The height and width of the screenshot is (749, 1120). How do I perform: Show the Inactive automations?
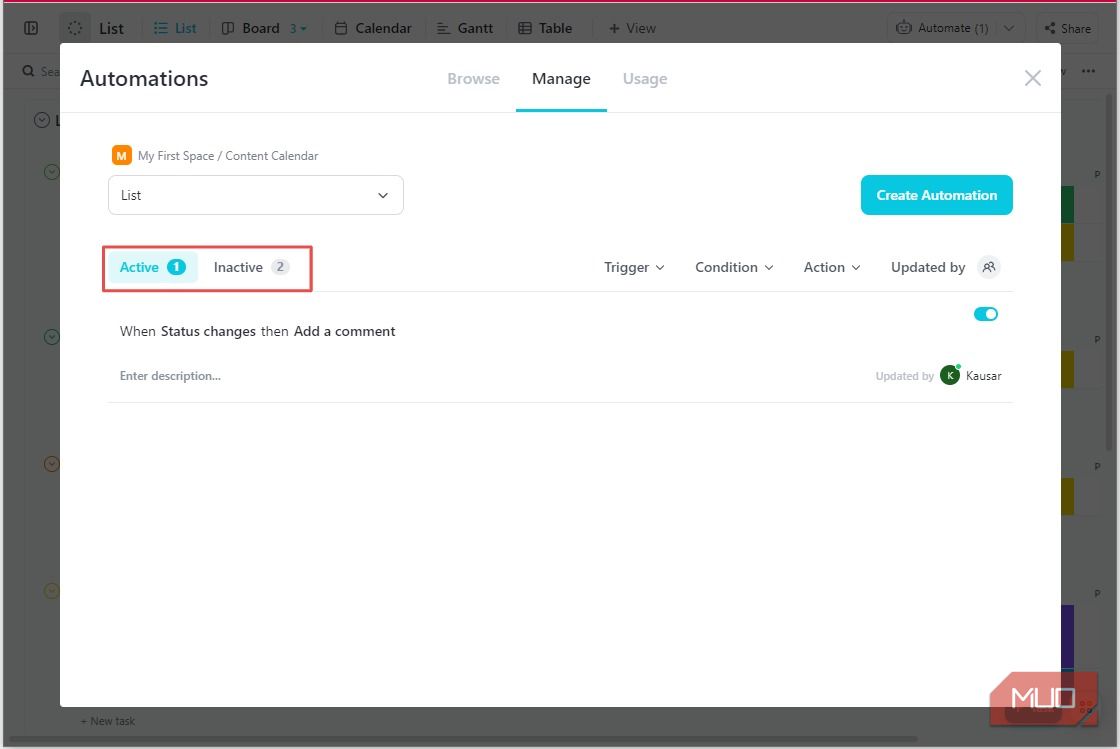(250, 267)
